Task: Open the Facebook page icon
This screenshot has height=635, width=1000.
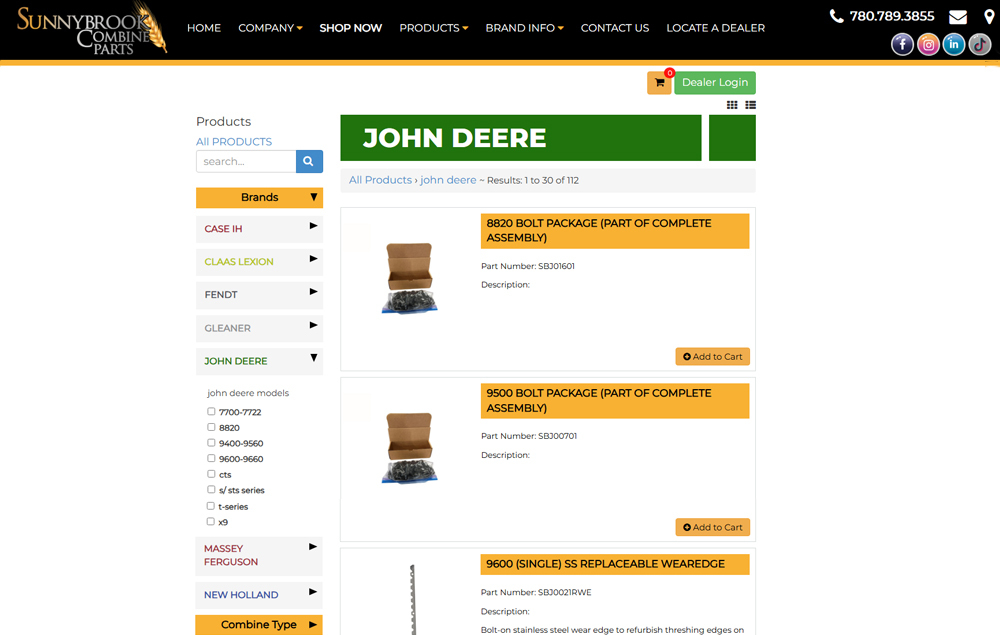Action: point(902,45)
